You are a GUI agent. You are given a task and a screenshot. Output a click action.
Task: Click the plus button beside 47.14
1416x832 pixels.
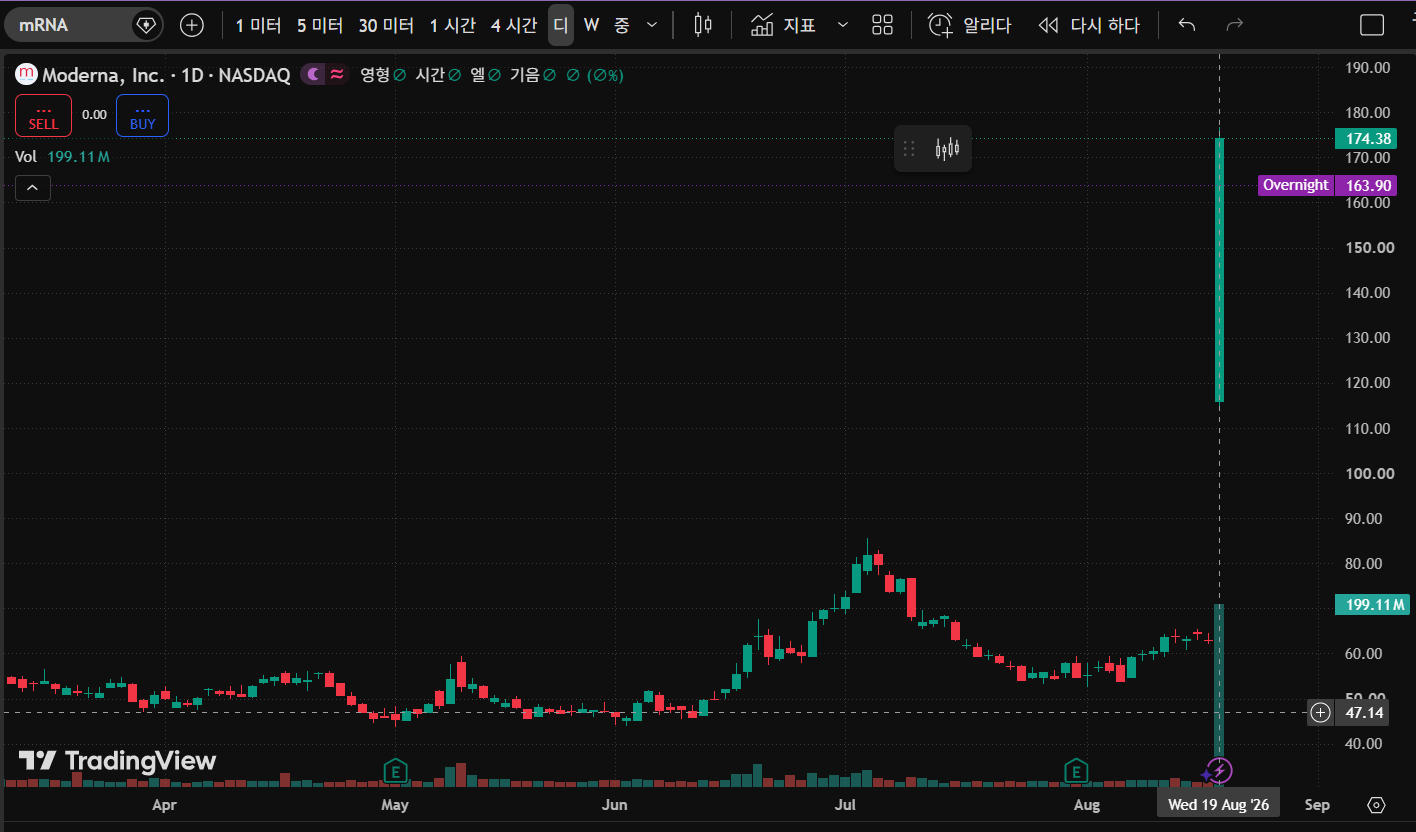pos(1320,713)
